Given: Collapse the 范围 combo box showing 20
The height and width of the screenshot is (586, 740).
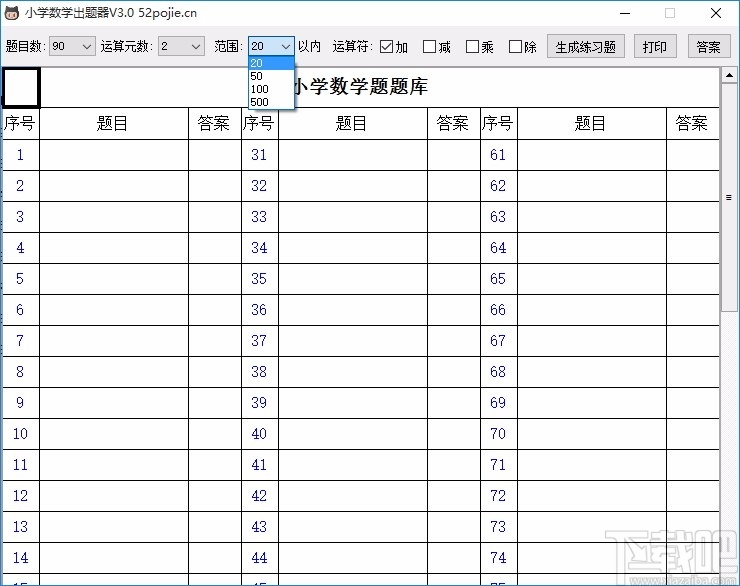Looking at the screenshot, I should 271,46.
